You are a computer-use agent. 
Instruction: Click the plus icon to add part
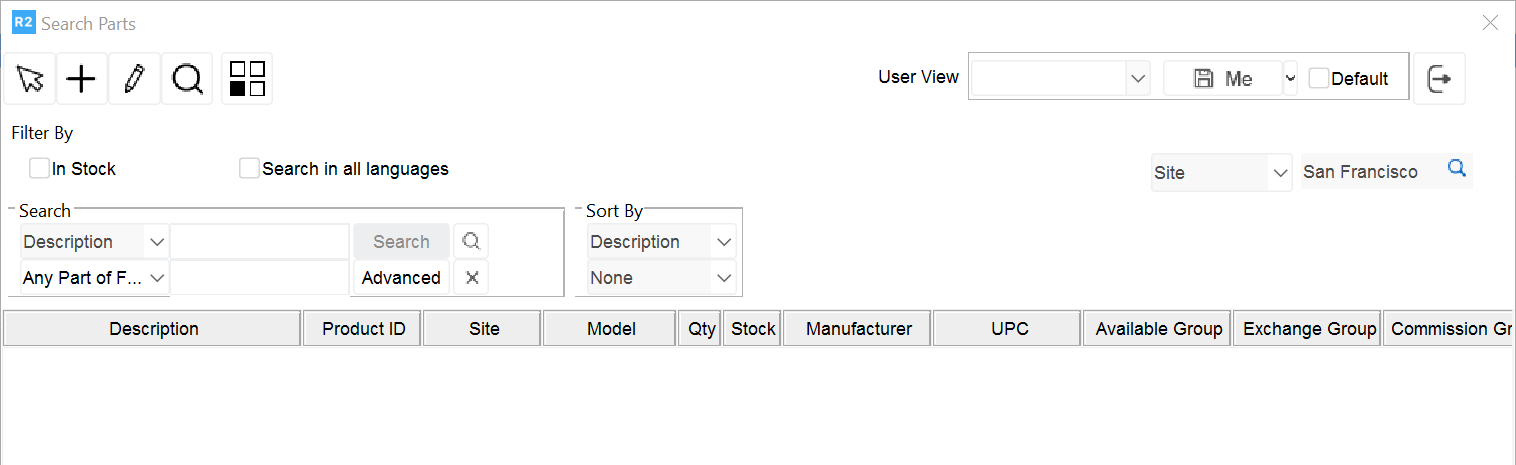click(82, 79)
